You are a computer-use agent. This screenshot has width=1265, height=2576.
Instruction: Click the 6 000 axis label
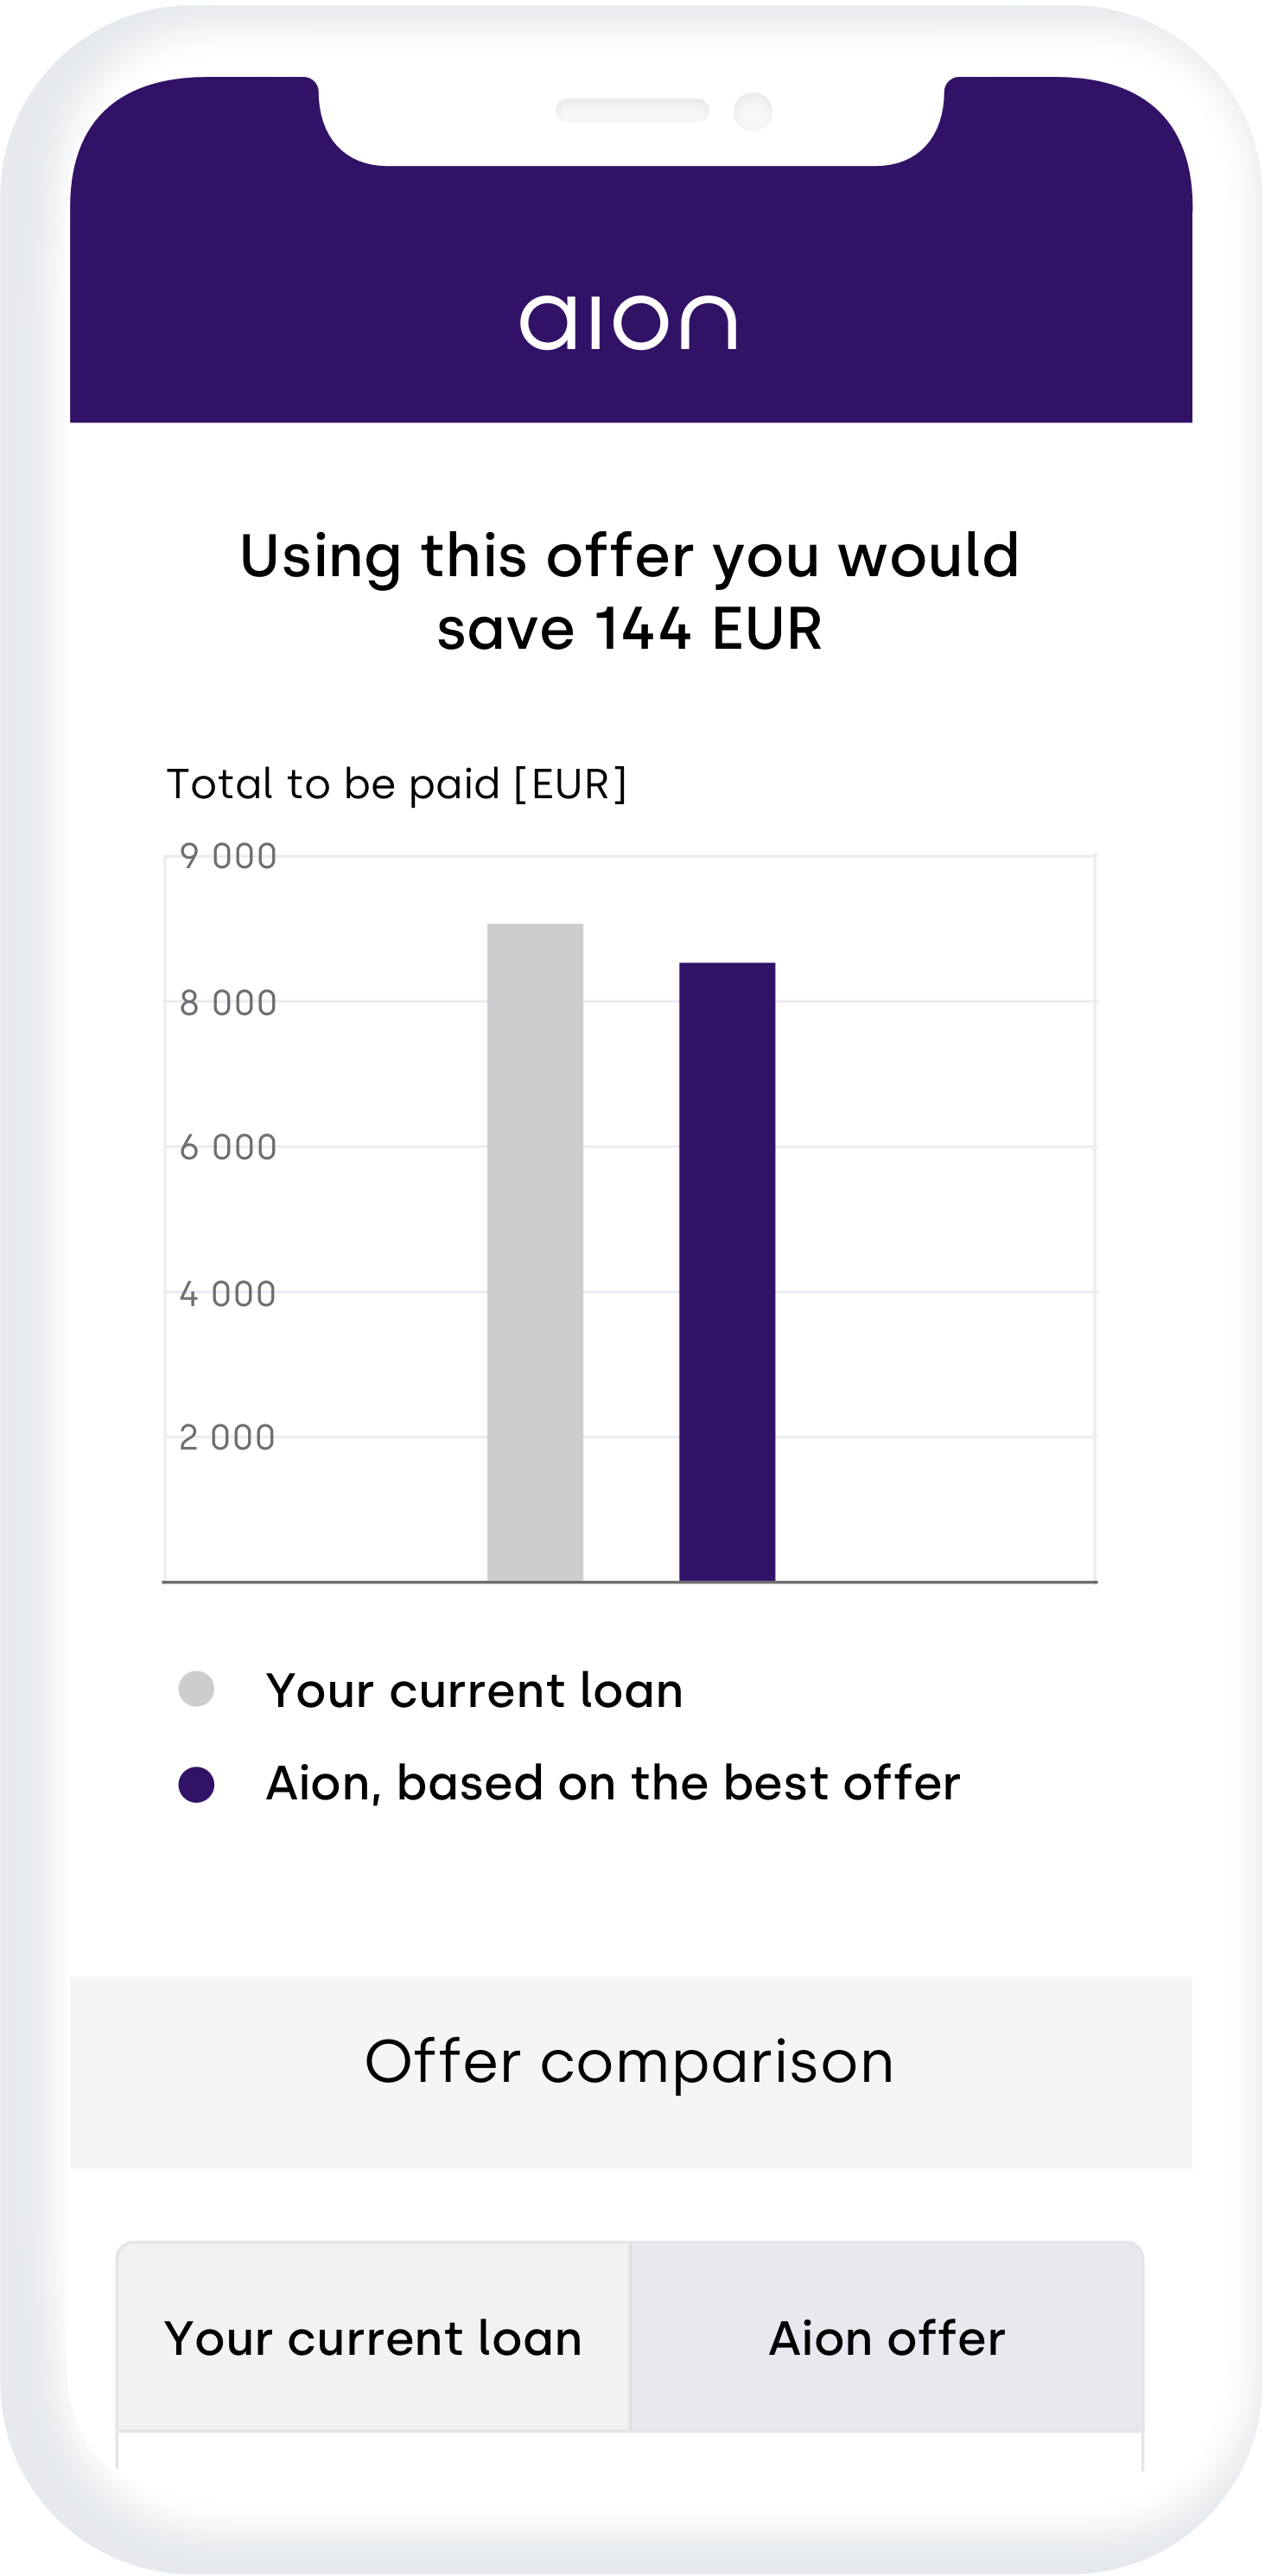(x=228, y=1148)
